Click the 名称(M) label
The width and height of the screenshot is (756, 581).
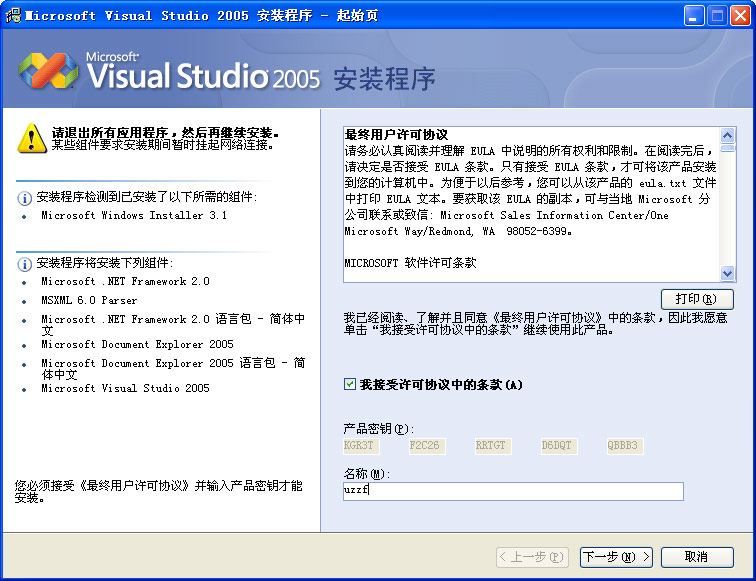[366, 474]
